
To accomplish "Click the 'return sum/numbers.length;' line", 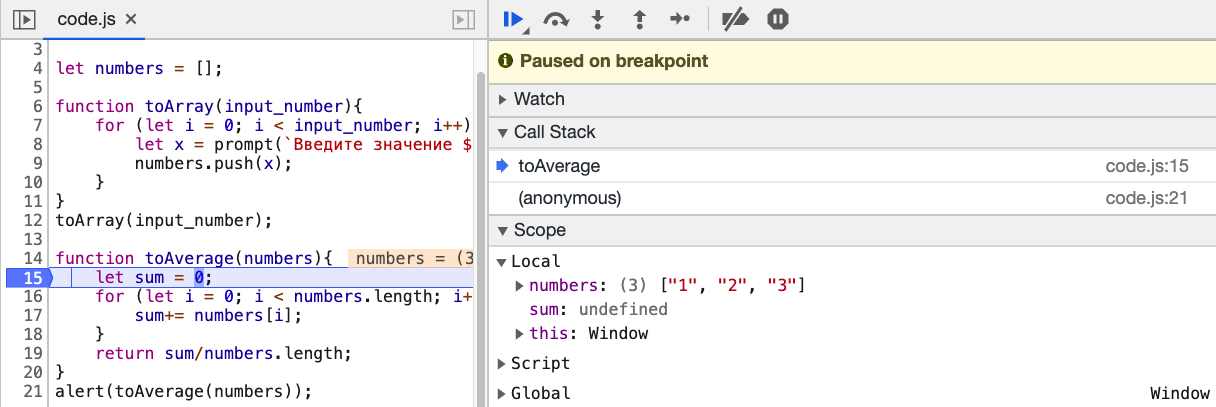I will [x=224, y=354].
